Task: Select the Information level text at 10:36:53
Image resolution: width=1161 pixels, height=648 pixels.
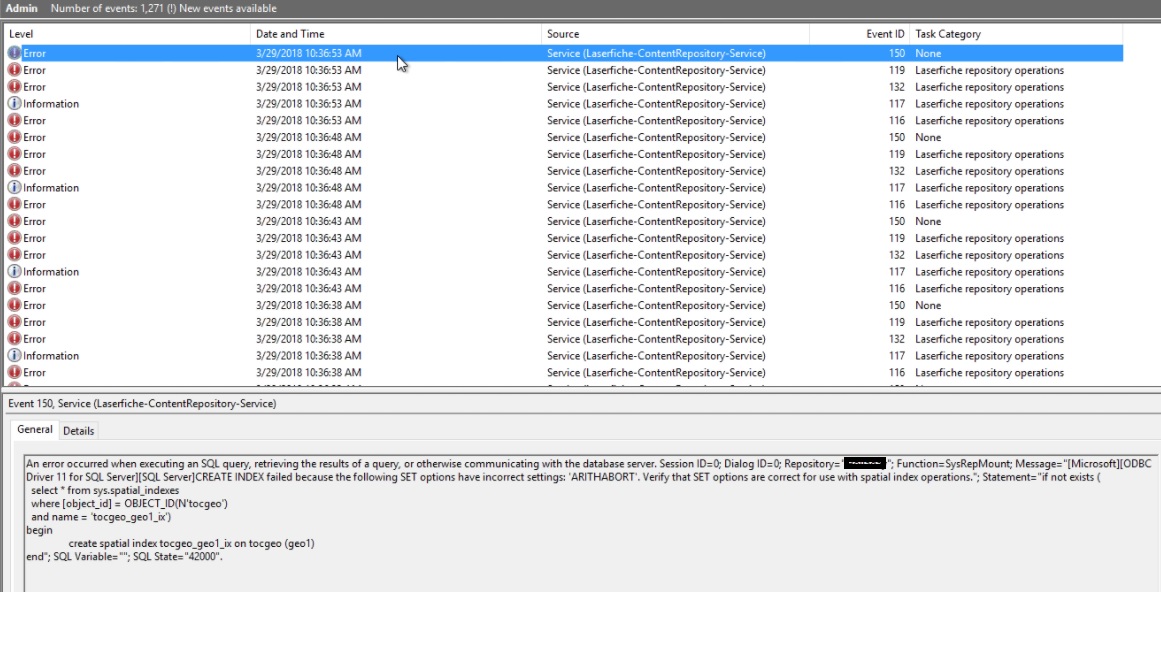Action: [x=51, y=104]
